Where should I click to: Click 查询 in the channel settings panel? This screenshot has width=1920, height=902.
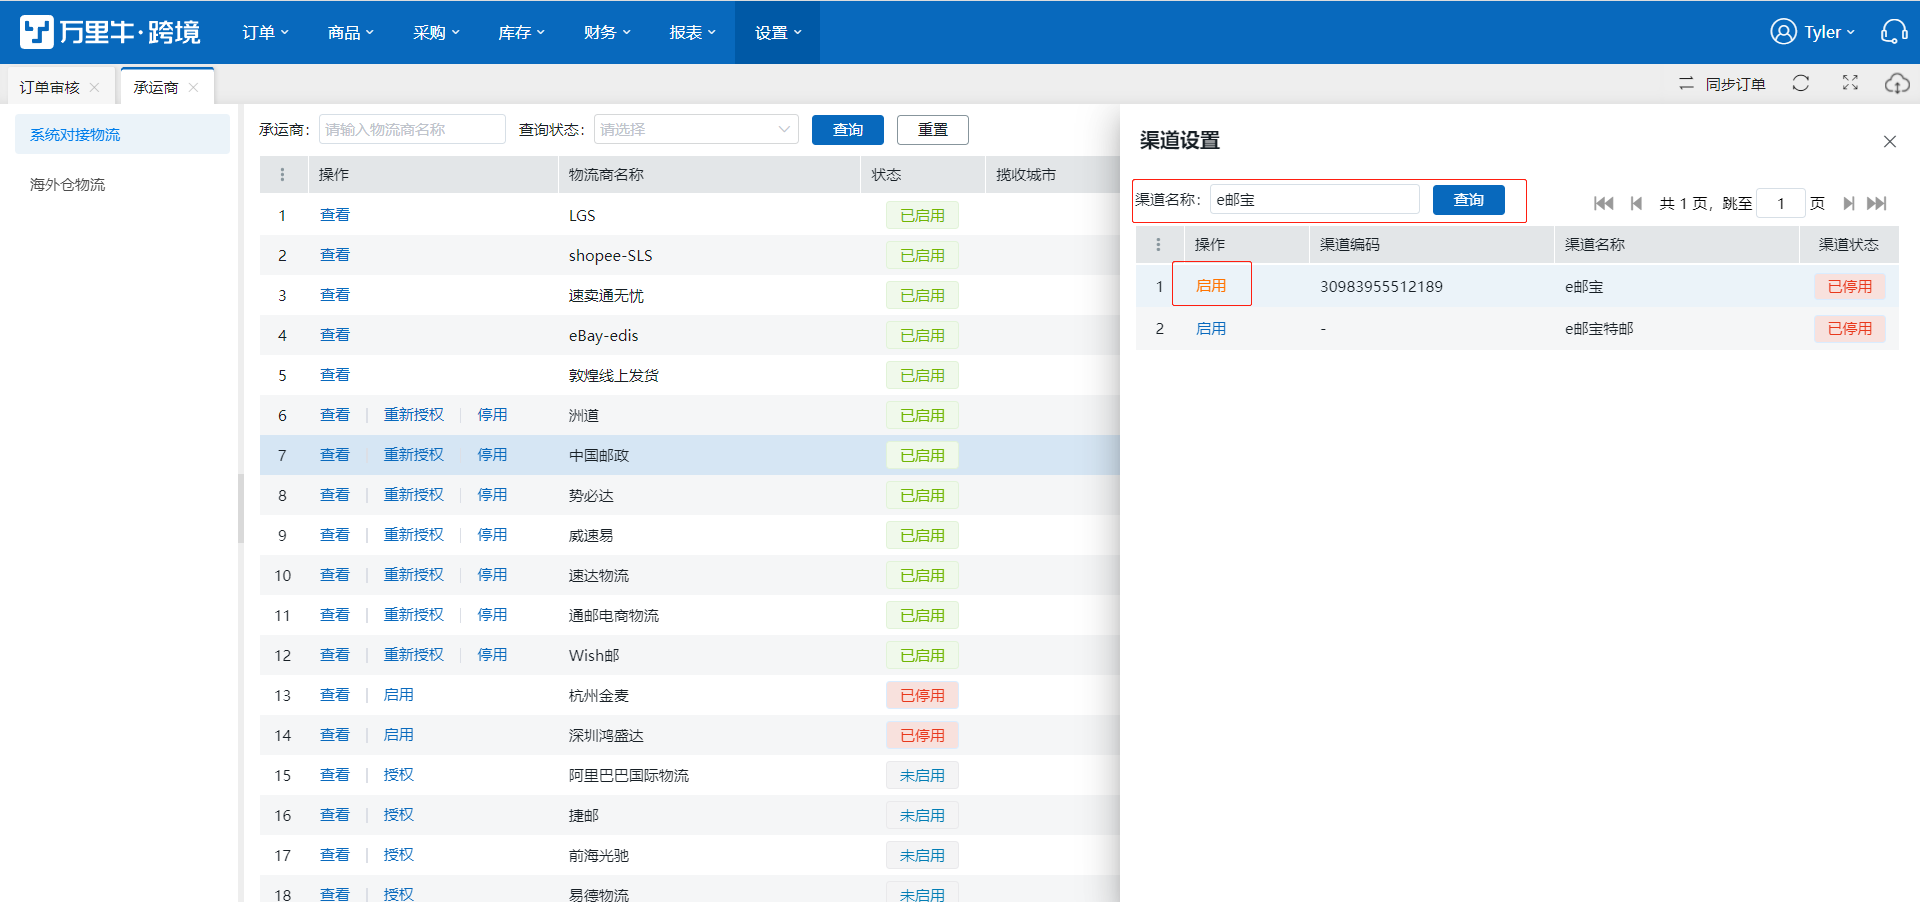pyautogui.click(x=1469, y=200)
